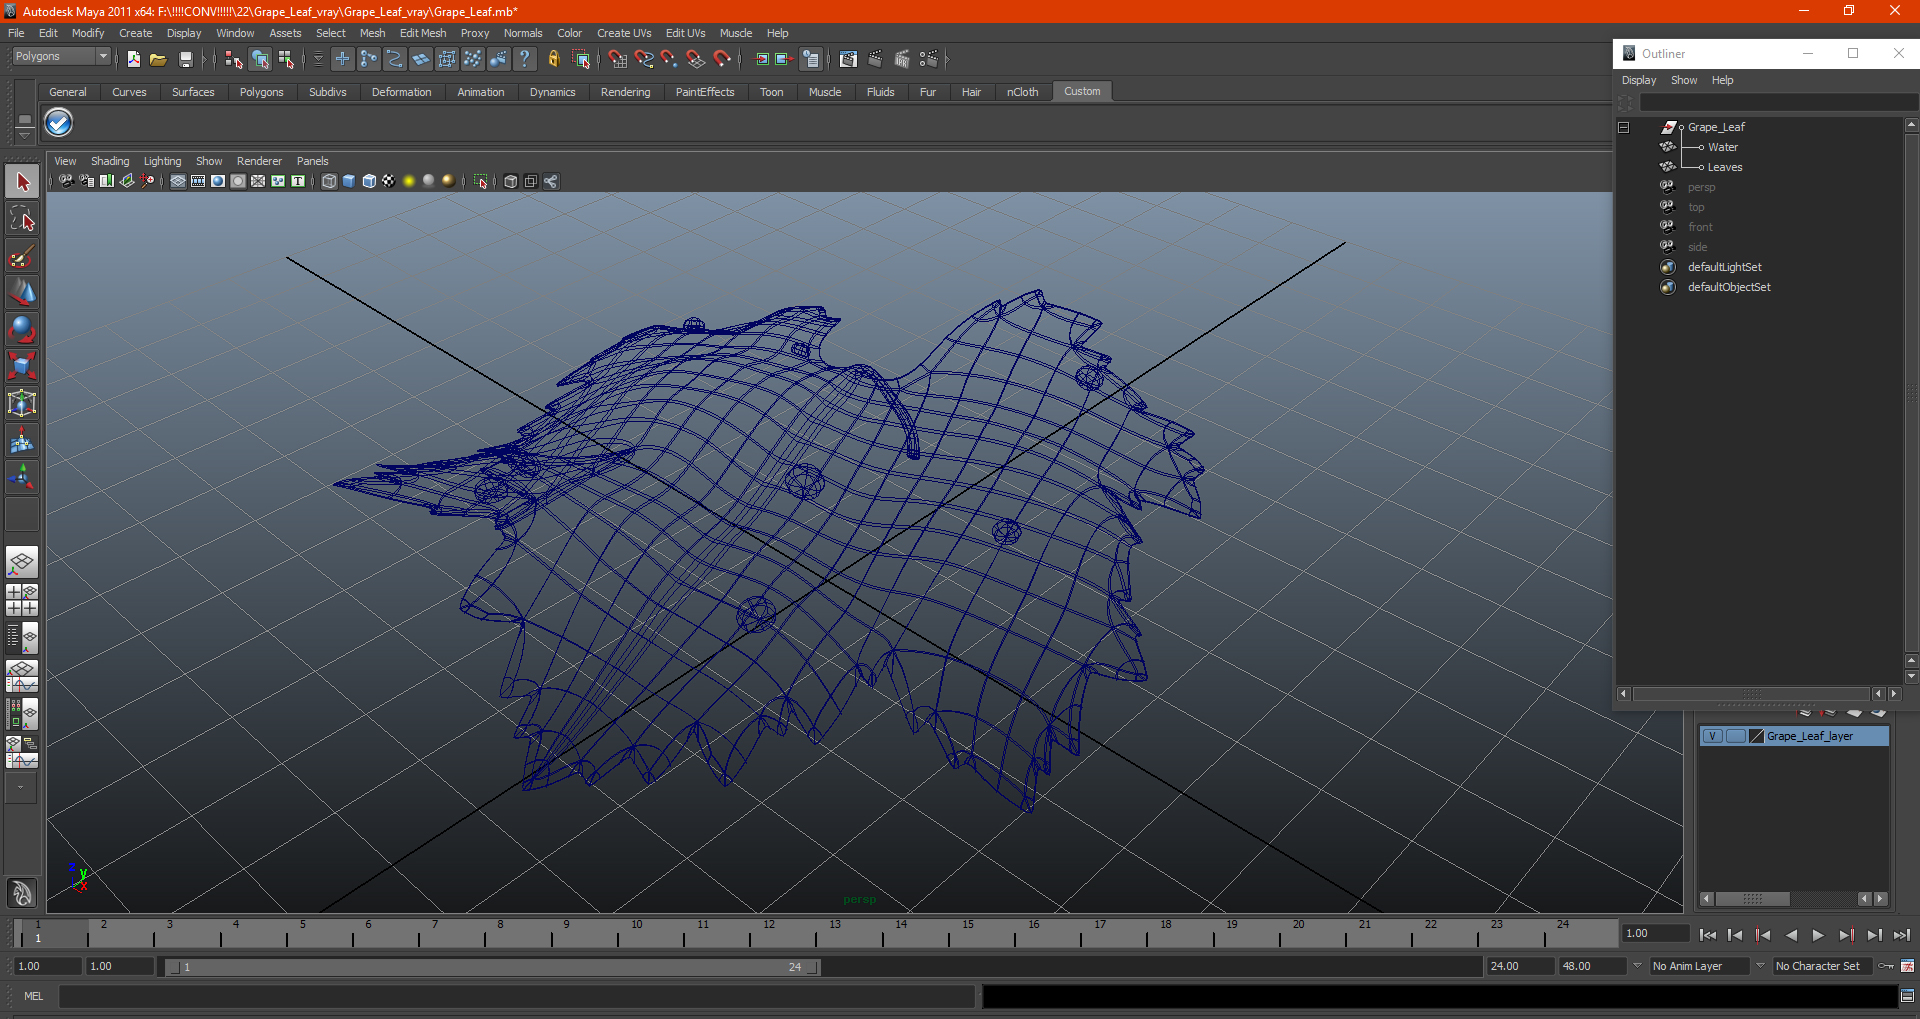Open Polygons menu set dropdown
This screenshot has height=1019, width=1920.
61,57
